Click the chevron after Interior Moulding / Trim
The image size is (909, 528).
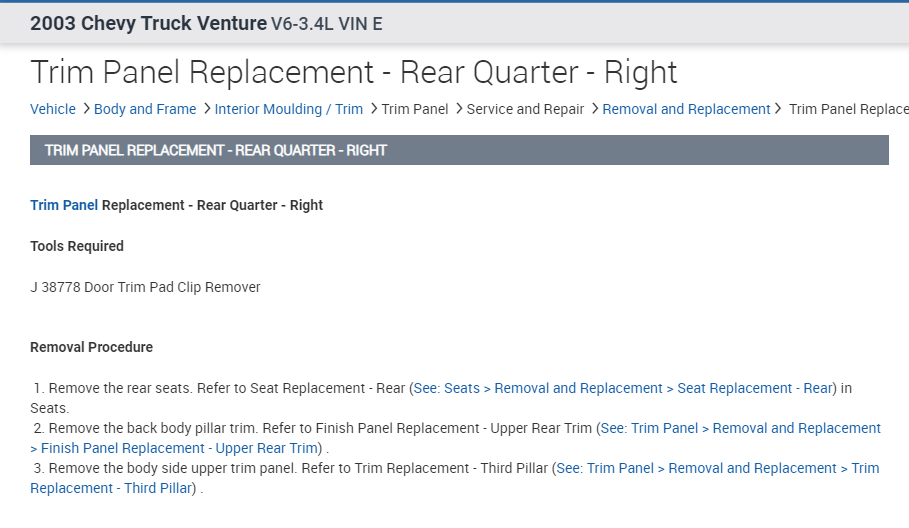pyautogui.click(x=373, y=108)
